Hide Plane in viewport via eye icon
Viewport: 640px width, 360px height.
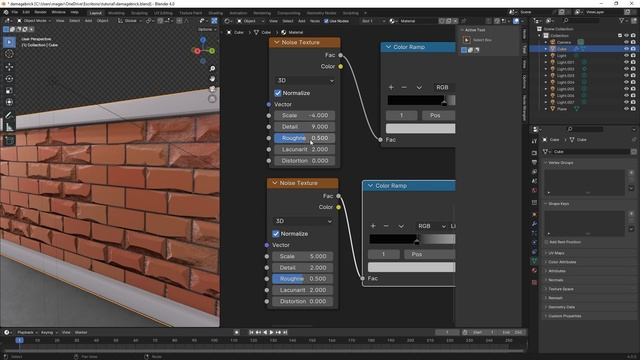626,109
